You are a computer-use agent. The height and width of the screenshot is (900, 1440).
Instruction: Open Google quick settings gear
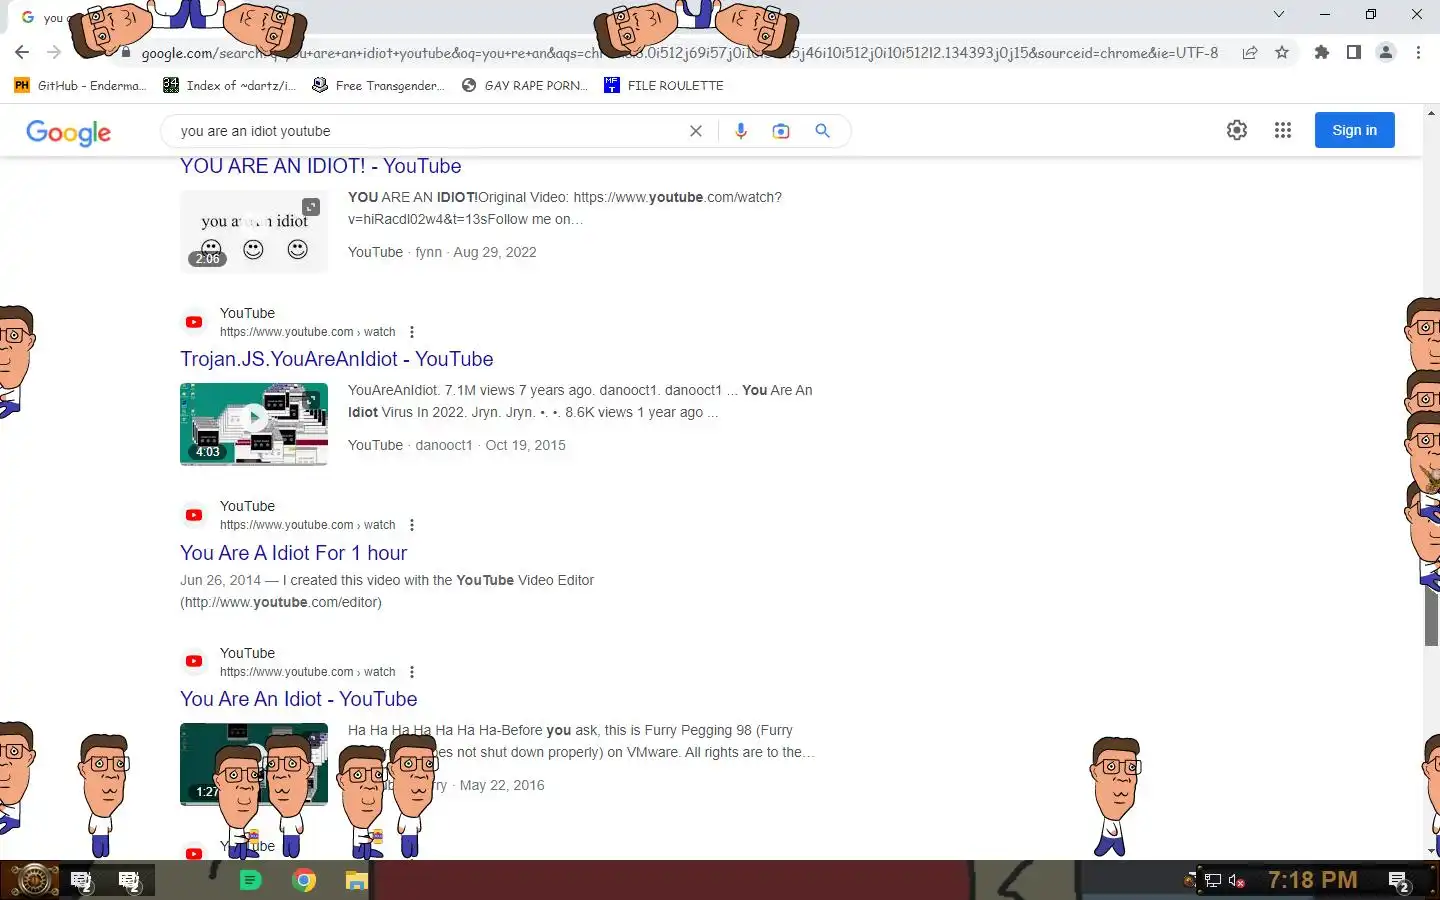pos(1237,130)
